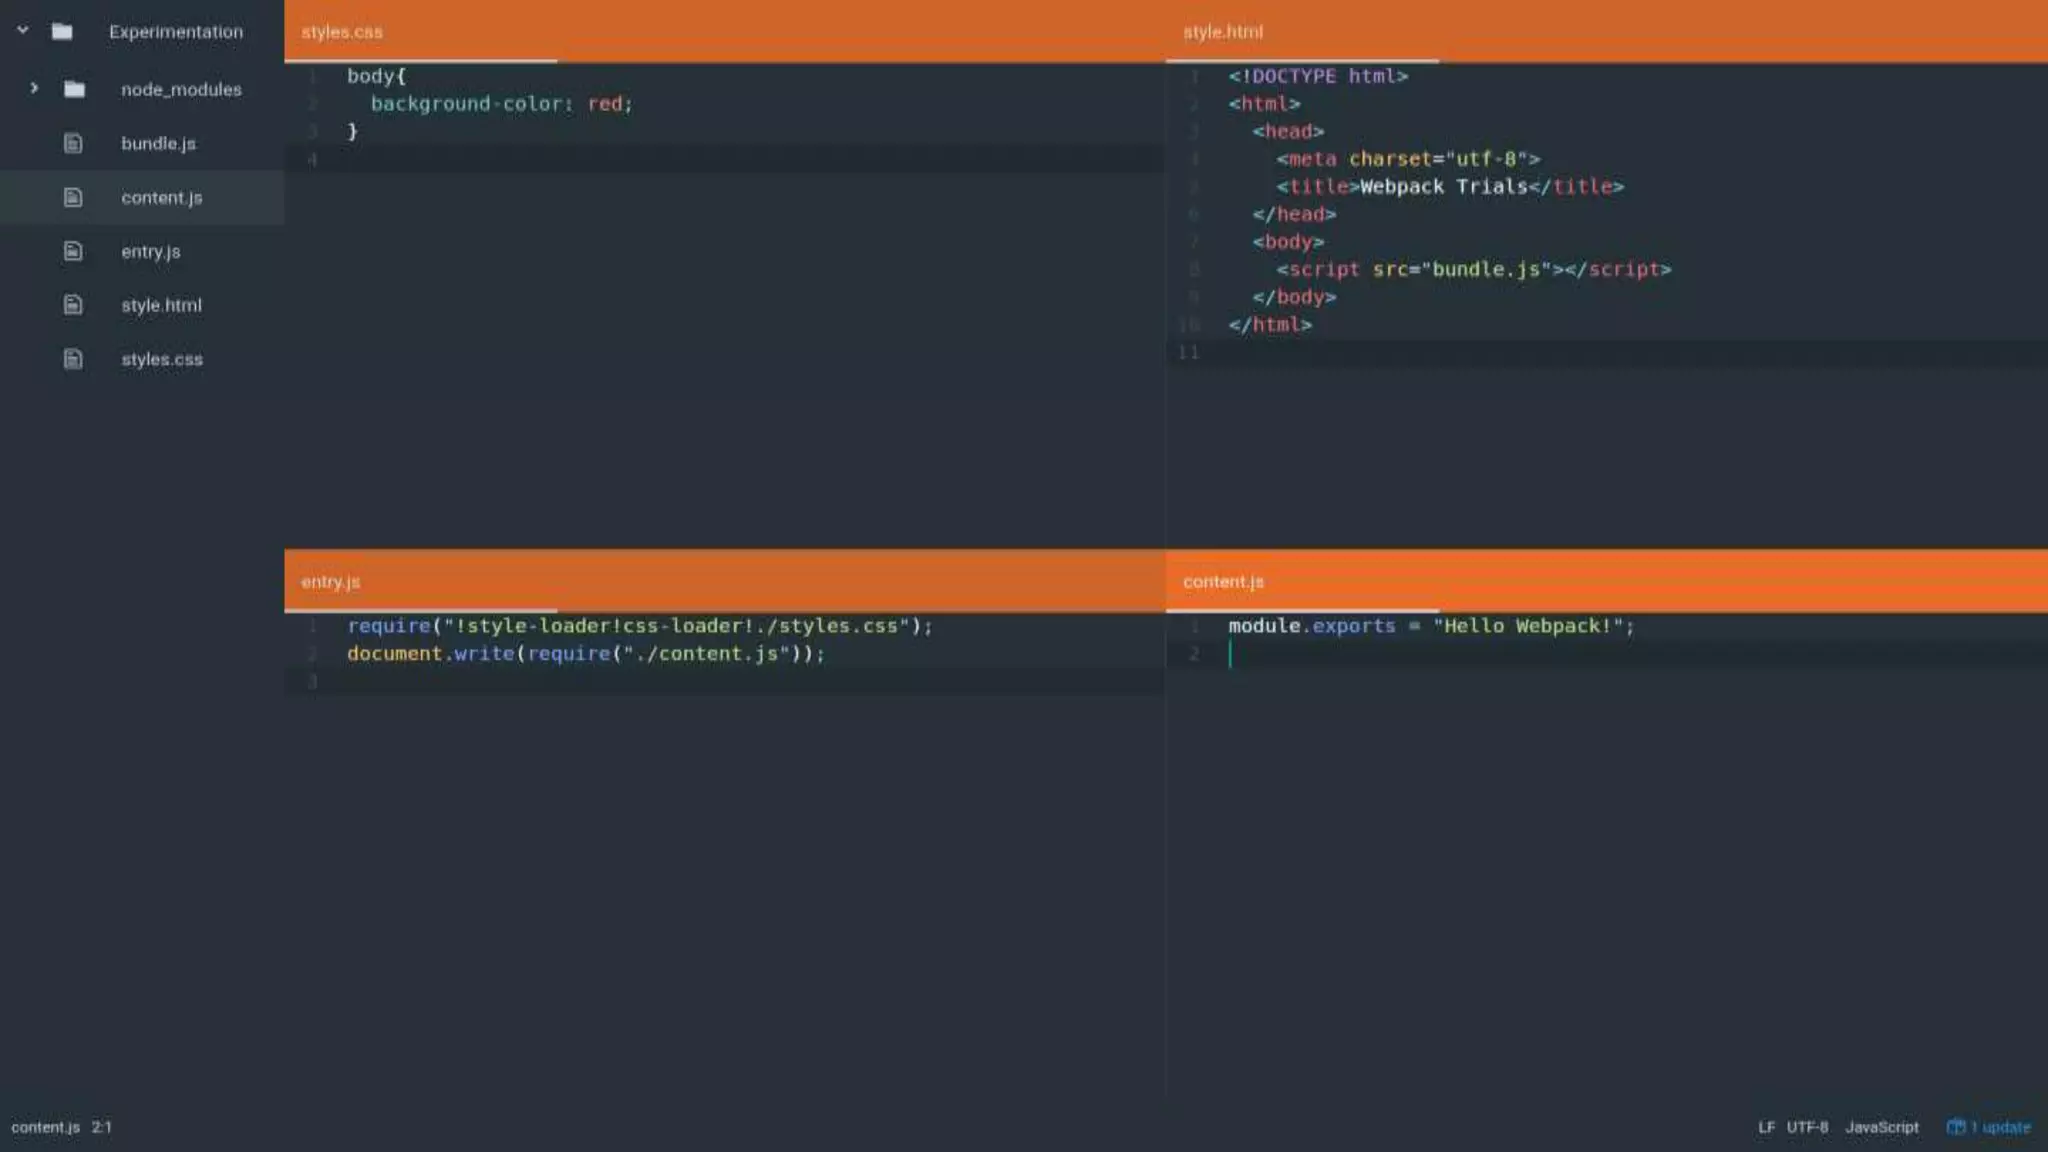The image size is (2048, 1152).
Task: Open bundle.js from the tree view
Action: pyautogui.click(x=158, y=144)
